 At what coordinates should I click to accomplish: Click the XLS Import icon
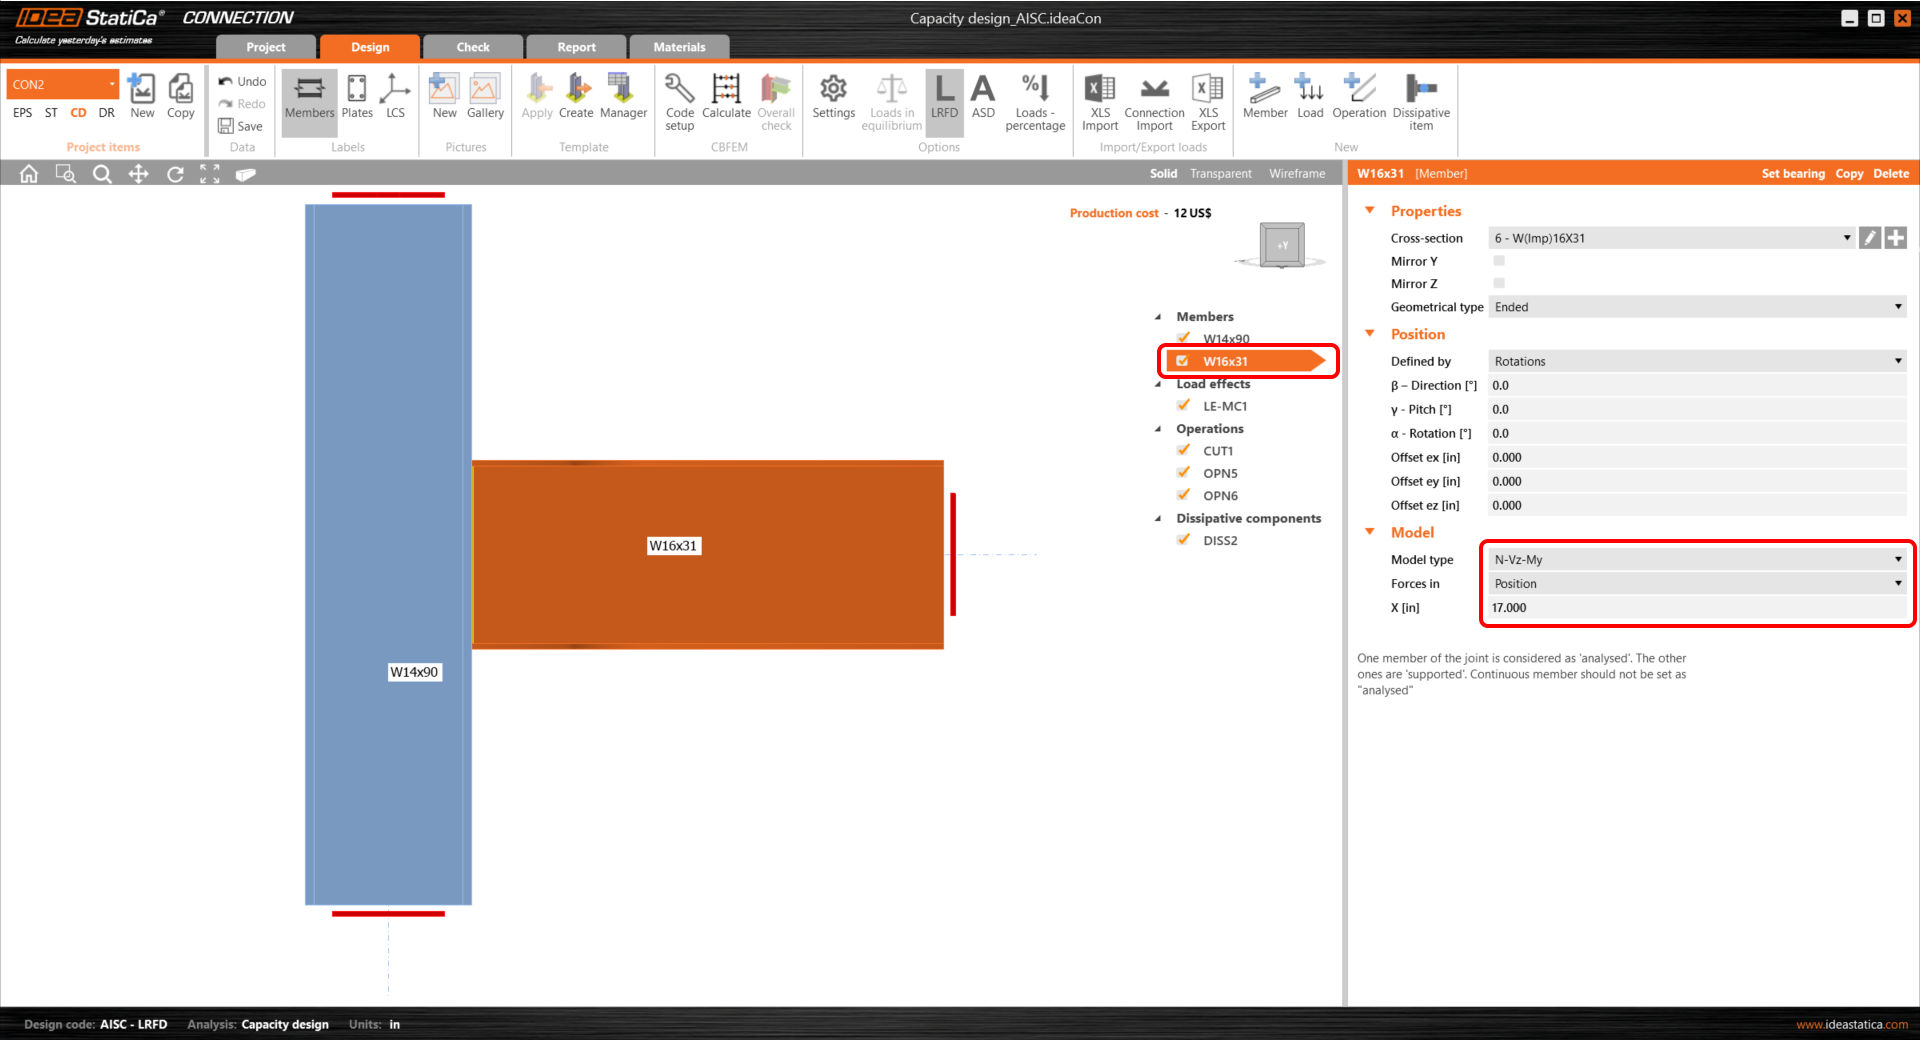click(1099, 100)
